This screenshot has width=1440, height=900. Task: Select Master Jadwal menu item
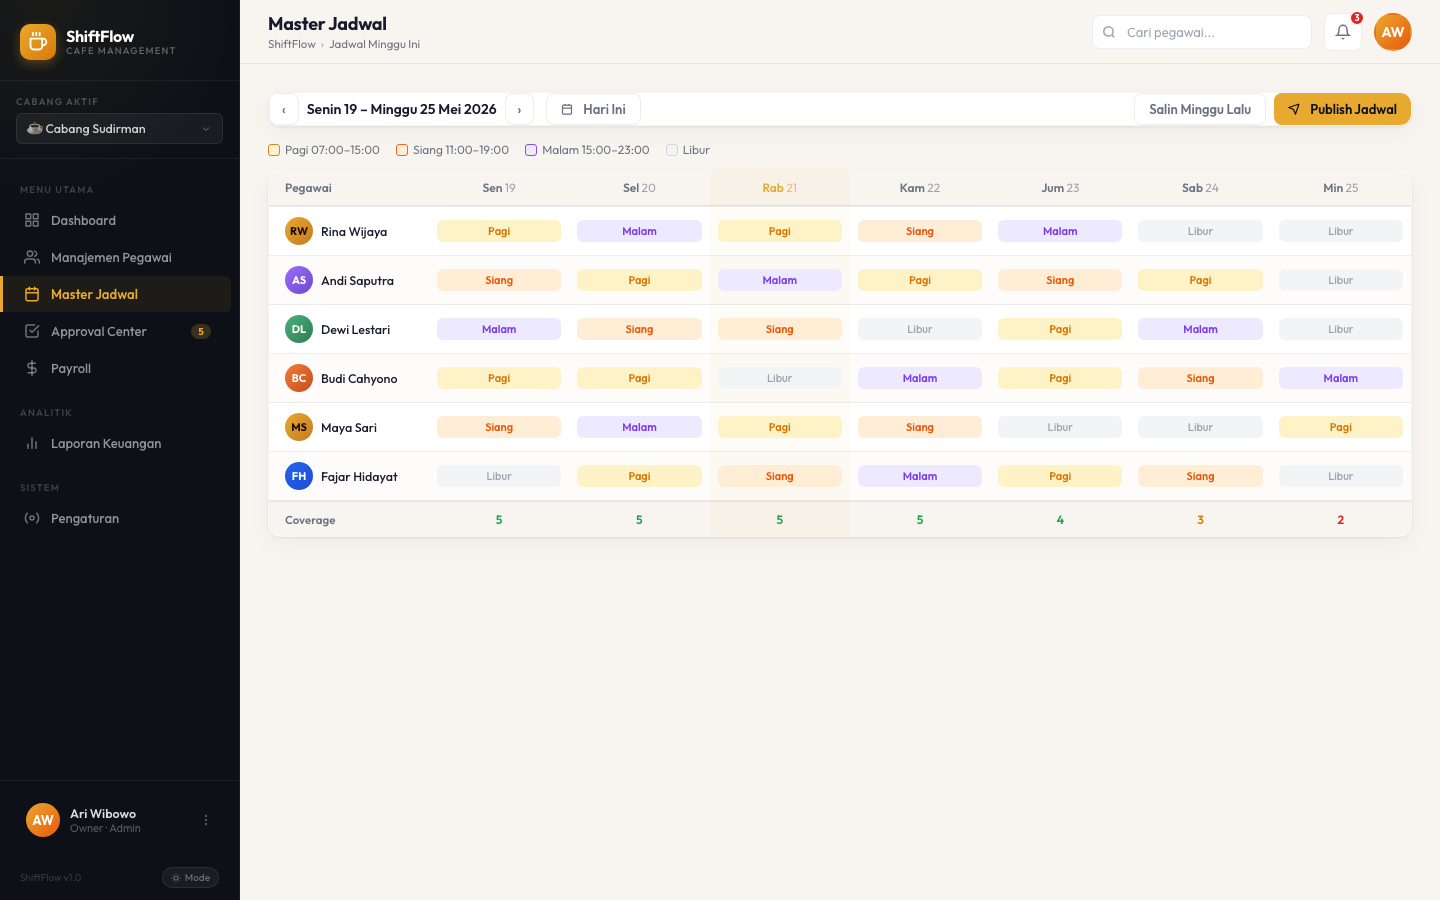(115, 294)
